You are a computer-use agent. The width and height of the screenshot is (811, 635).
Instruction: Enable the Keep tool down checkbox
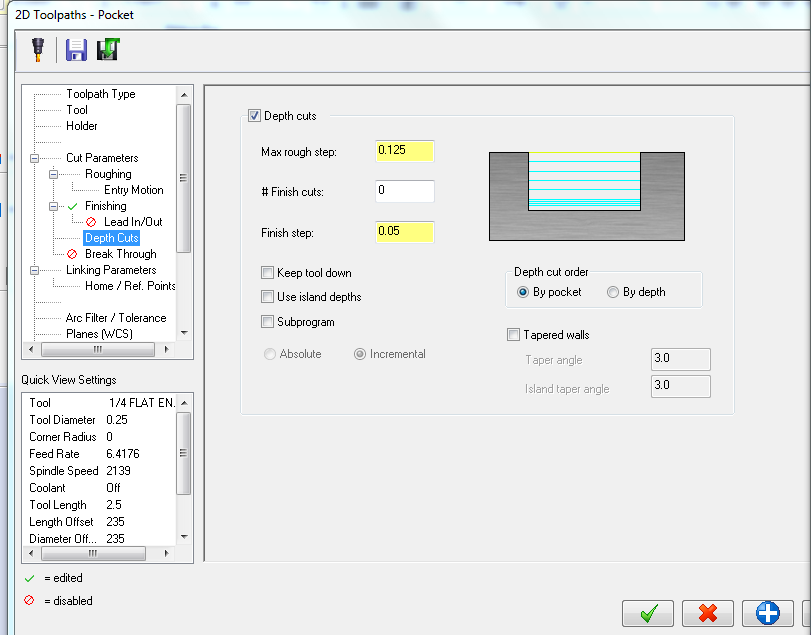(x=267, y=273)
